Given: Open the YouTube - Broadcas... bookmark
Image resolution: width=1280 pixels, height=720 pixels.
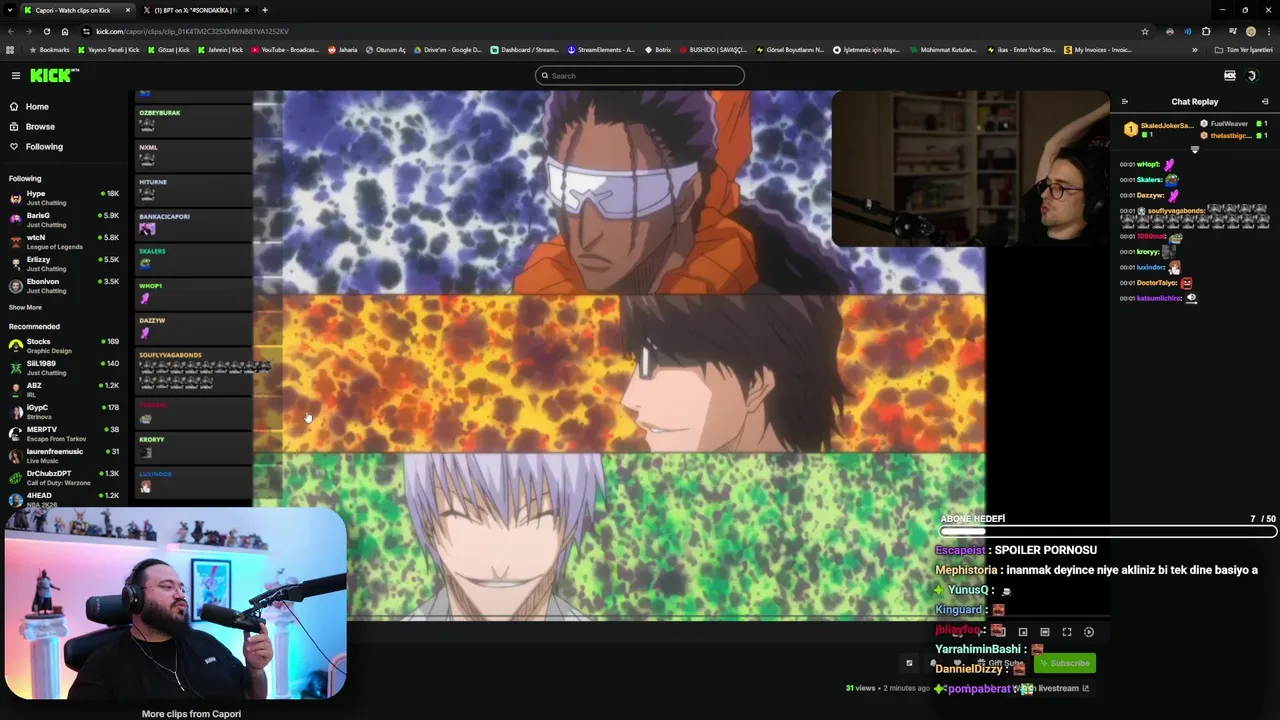Looking at the screenshot, I should (285, 49).
